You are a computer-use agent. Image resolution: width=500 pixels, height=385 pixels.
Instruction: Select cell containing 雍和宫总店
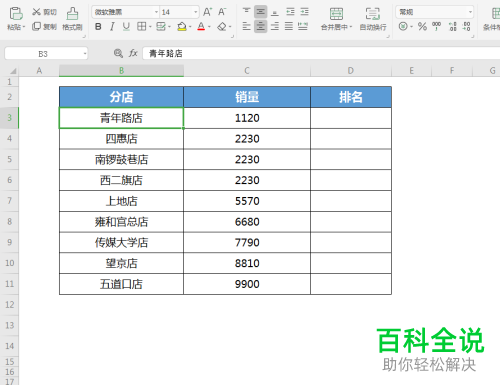pyautogui.click(x=121, y=222)
